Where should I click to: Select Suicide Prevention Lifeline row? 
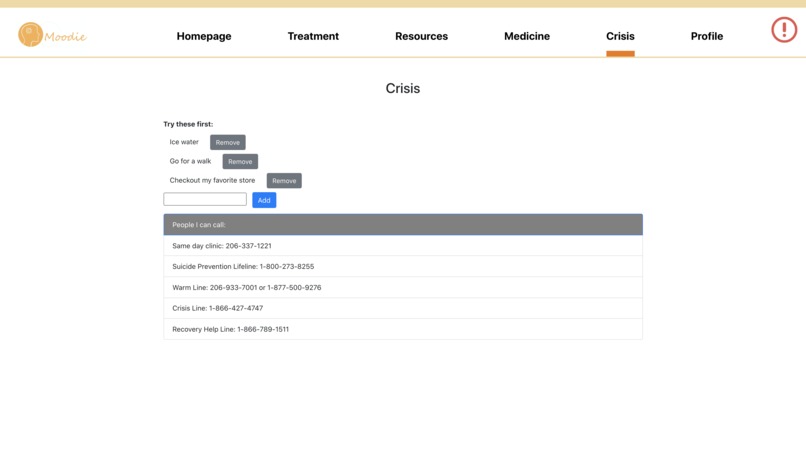403,266
